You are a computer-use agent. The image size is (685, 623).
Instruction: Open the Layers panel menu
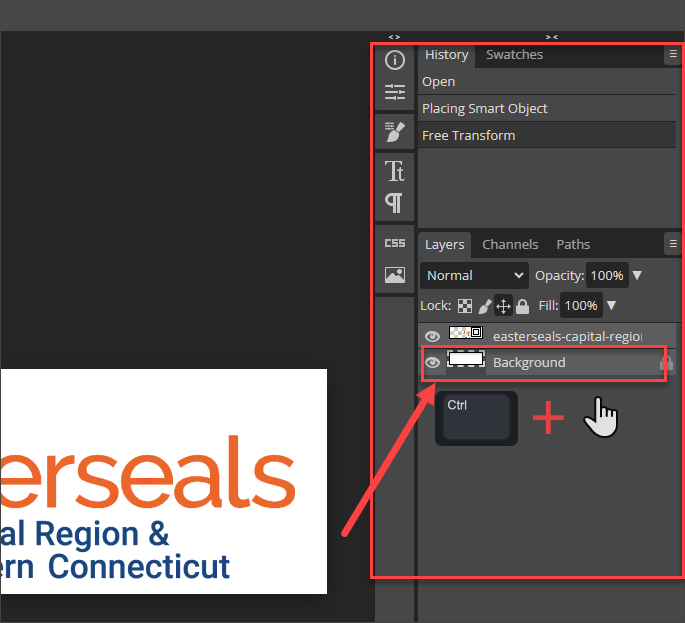673,243
